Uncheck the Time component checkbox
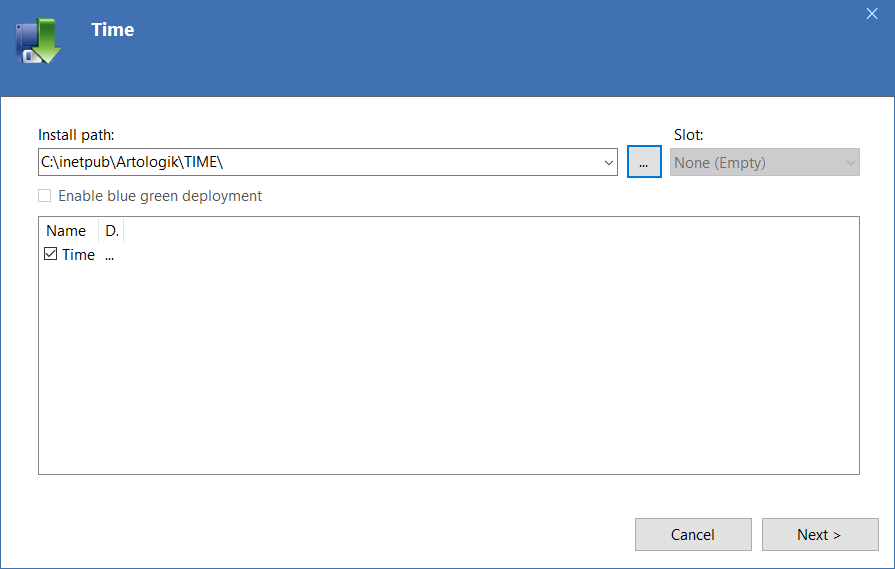 click(50, 254)
